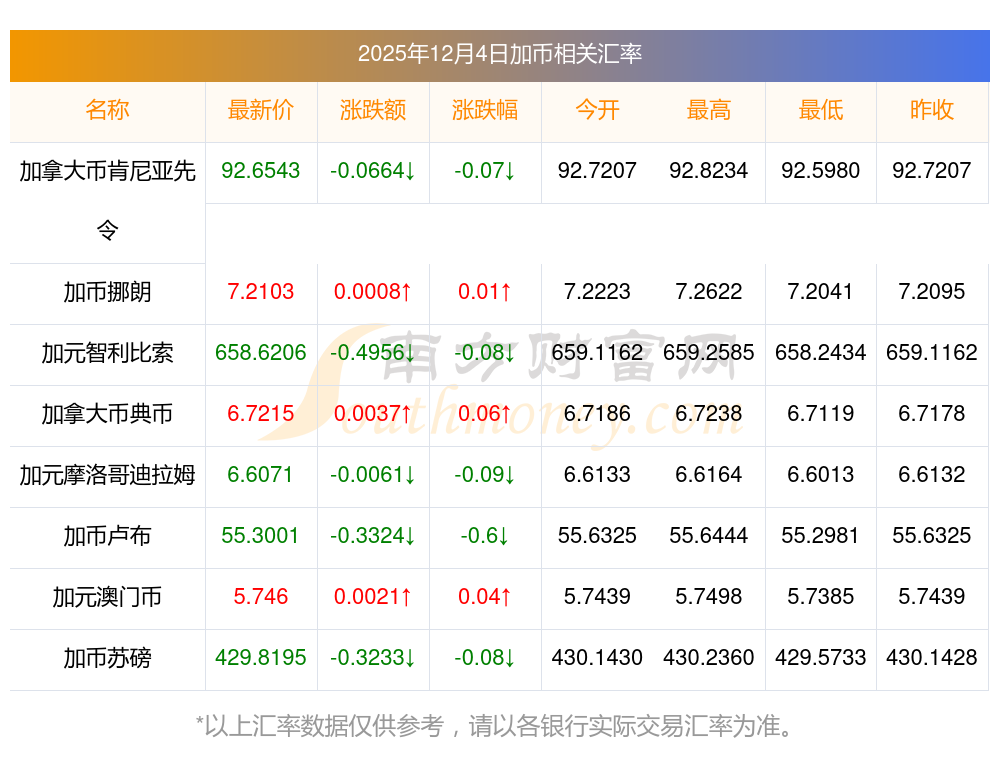The width and height of the screenshot is (1000, 757).
Task: Click the 加币卢布 change percent -0.6↓
Action: (485, 536)
